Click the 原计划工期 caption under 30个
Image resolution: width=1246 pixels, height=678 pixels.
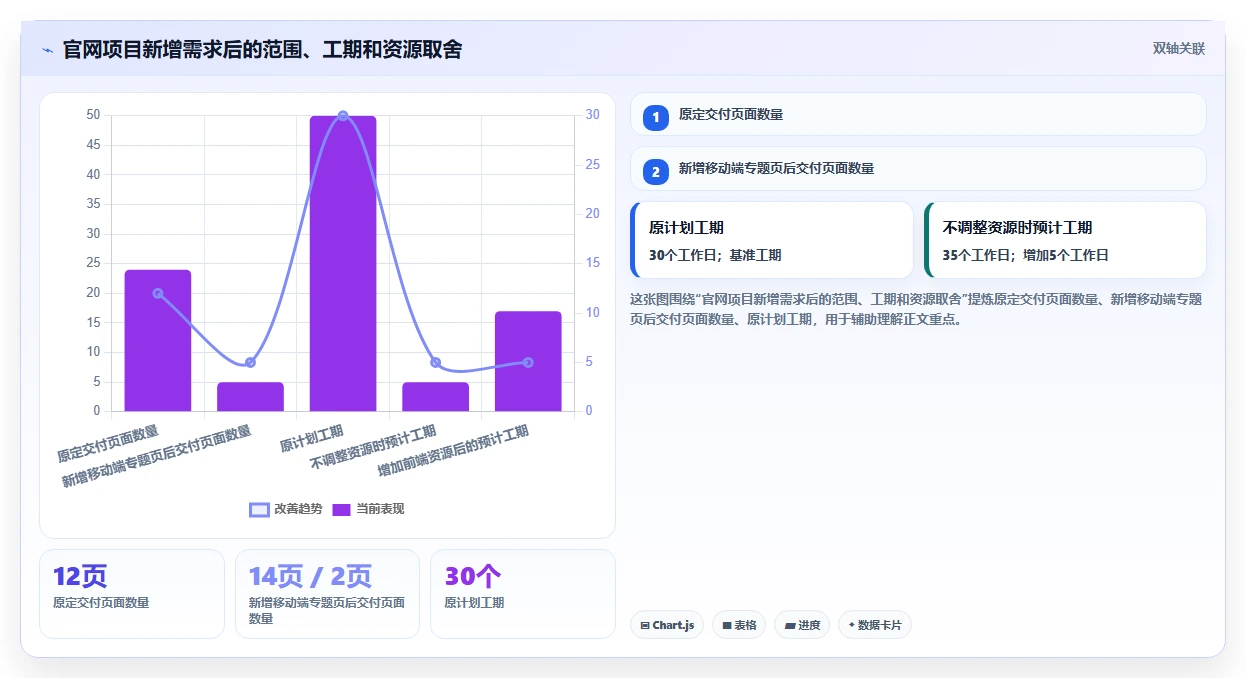[474, 603]
